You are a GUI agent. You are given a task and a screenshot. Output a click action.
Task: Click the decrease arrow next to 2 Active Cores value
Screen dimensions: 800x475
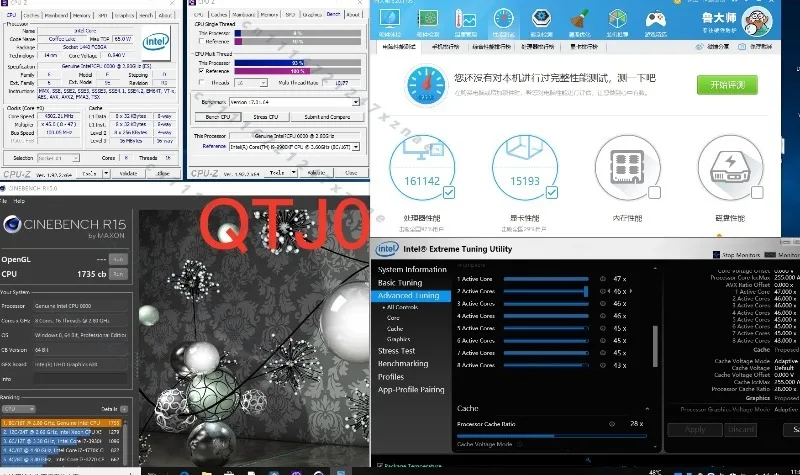click(609, 291)
